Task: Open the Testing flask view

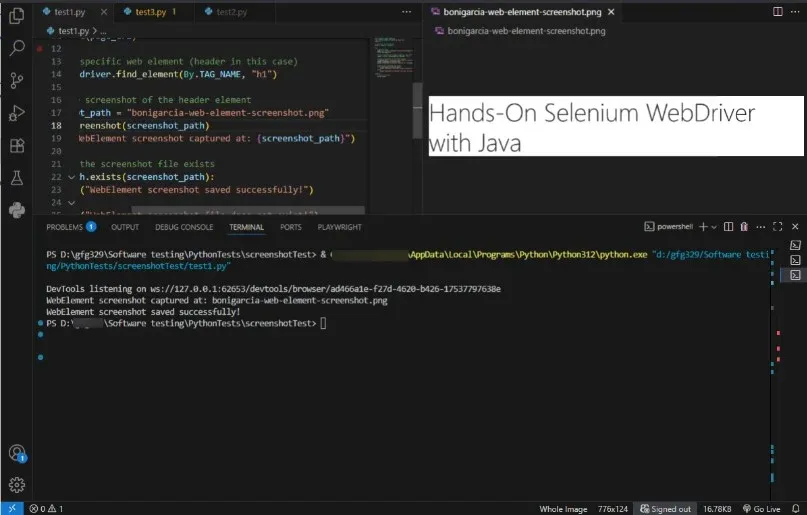Action: click(16, 178)
